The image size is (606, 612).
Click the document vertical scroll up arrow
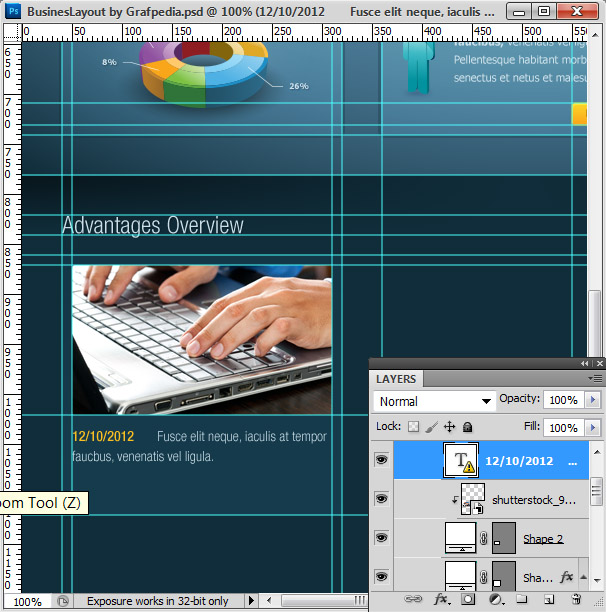coord(595,35)
